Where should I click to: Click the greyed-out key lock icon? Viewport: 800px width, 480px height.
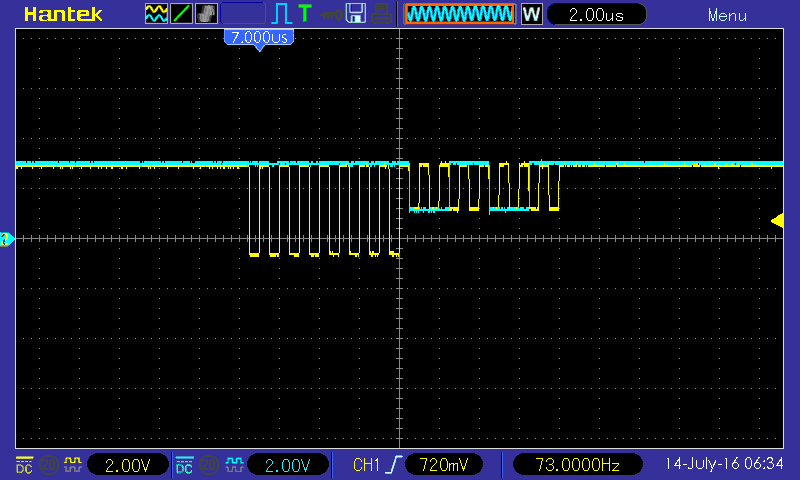point(331,15)
